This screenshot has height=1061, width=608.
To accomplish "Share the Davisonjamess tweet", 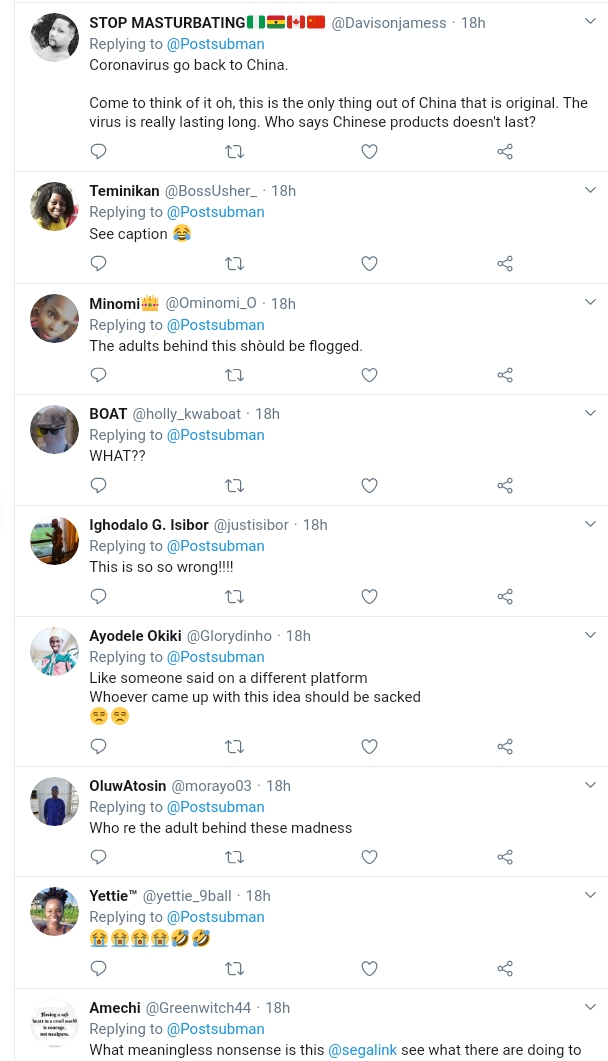I will click(x=505, y=152).
